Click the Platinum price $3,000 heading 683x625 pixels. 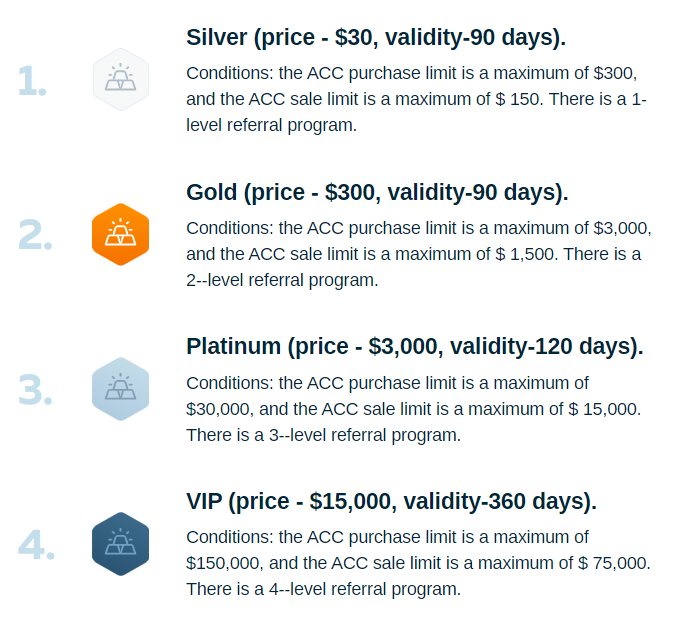(414, 347)
